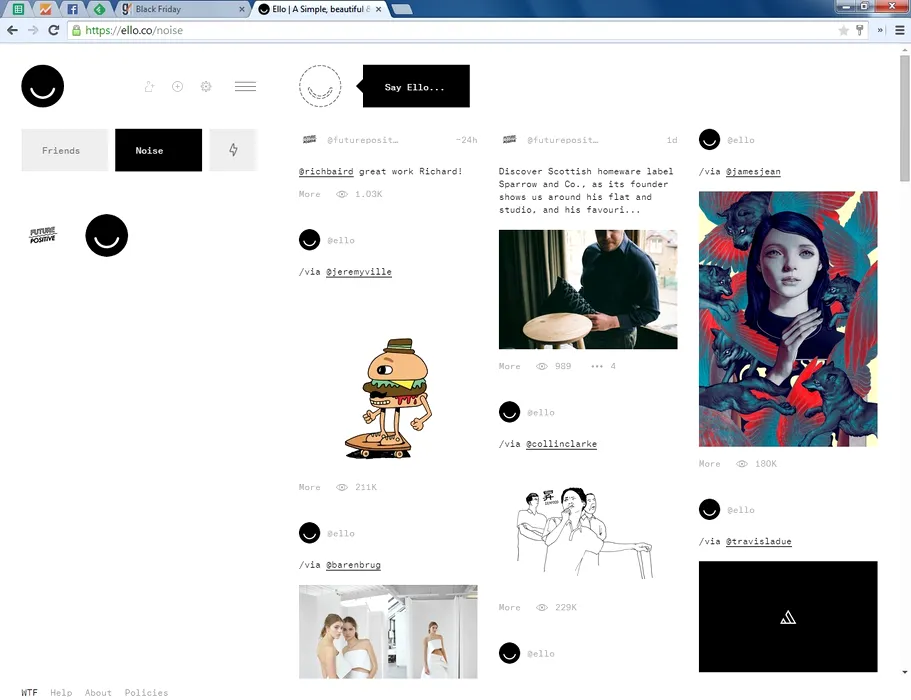The width and height of the screenshot is (911, 700).
Task: Click the Ello smiley logo in the sidebar header
Action: point(42,86)
